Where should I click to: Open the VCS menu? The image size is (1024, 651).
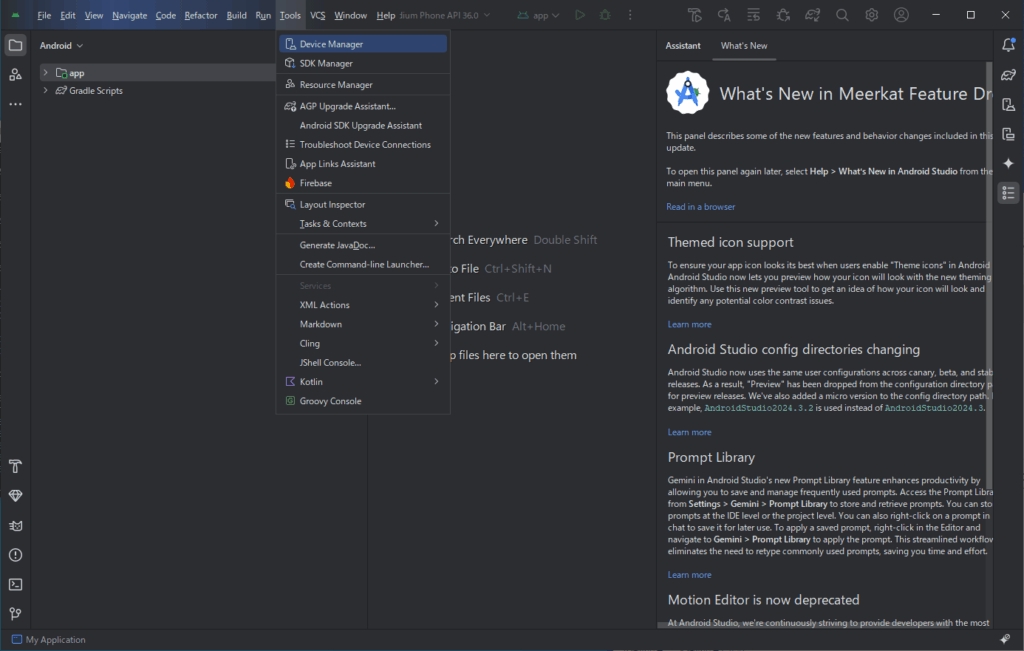(x=317, y=15)
